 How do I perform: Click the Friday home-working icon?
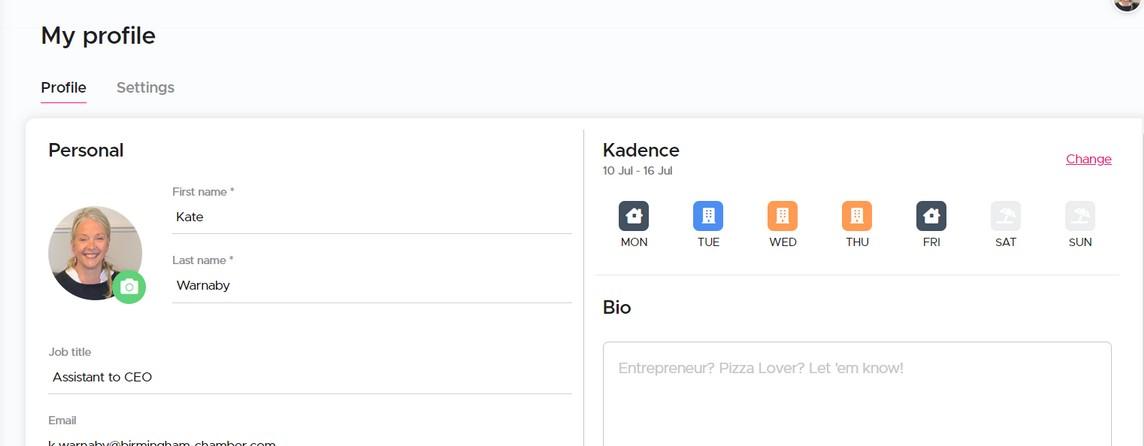click(931, 216)
